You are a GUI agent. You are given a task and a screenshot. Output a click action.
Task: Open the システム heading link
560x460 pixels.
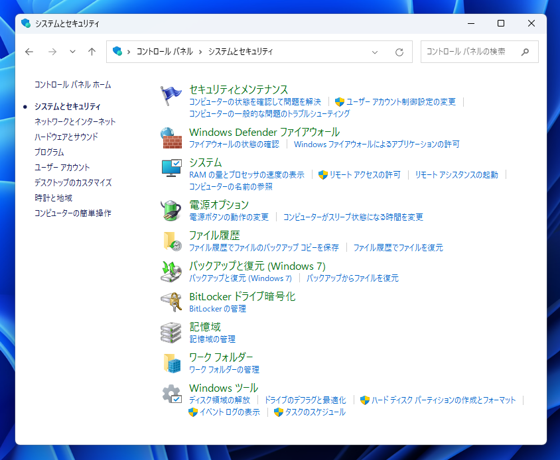[206, 162]
